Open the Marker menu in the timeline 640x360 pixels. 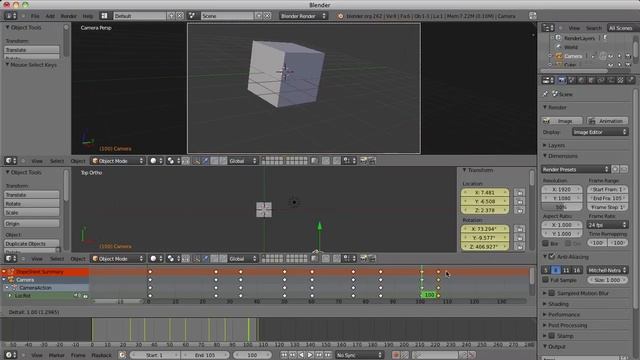point(57,355)
